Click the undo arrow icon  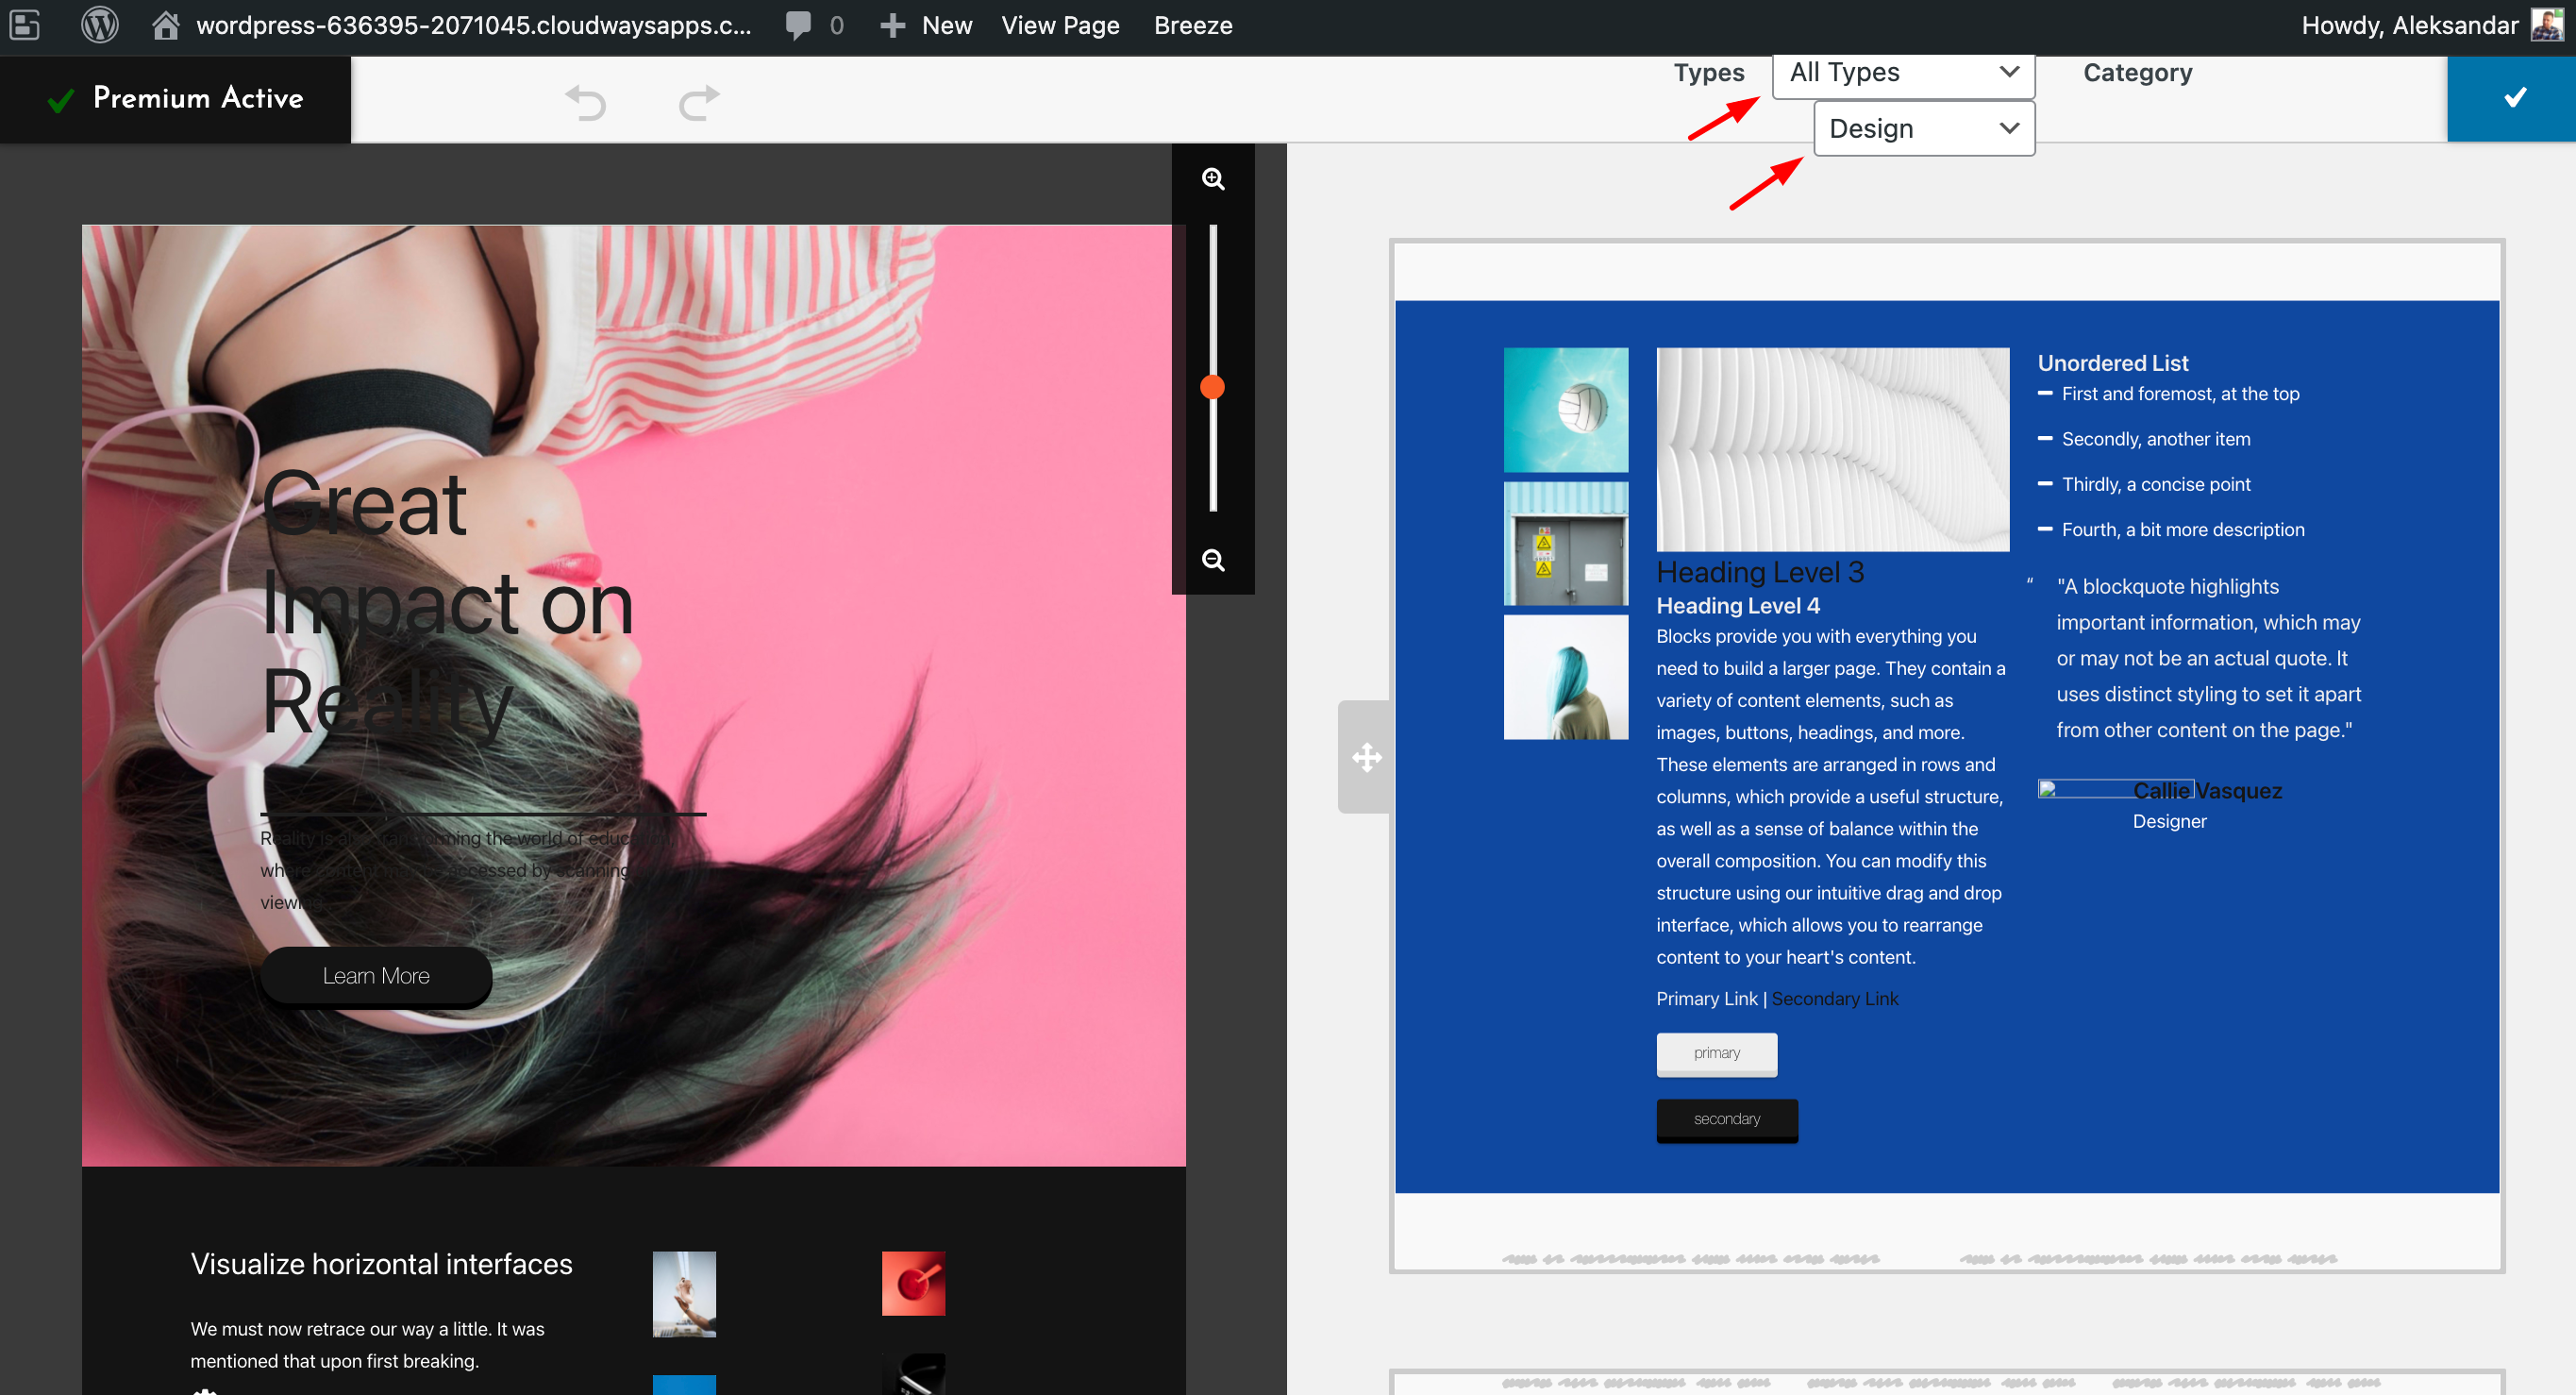[x=586, y=102]
